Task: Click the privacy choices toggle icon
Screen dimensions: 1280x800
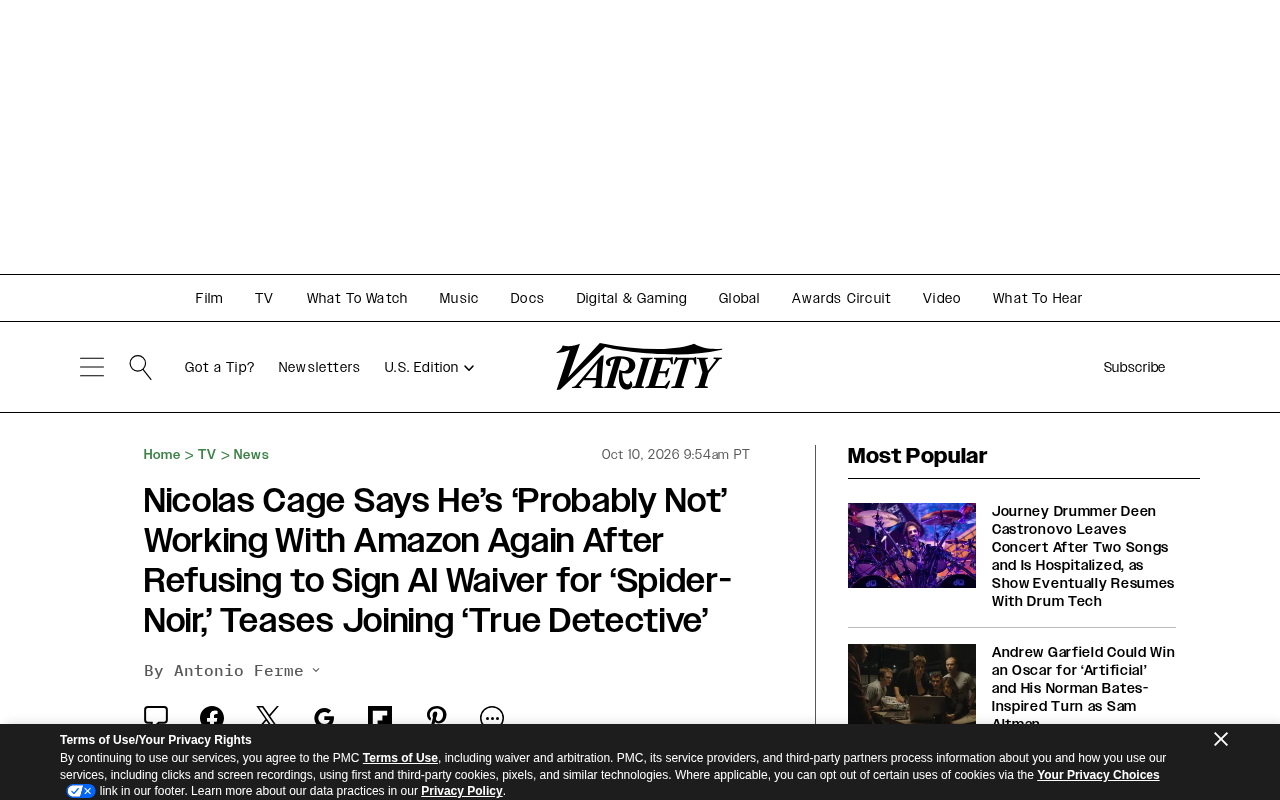Action: click(81, 791)
